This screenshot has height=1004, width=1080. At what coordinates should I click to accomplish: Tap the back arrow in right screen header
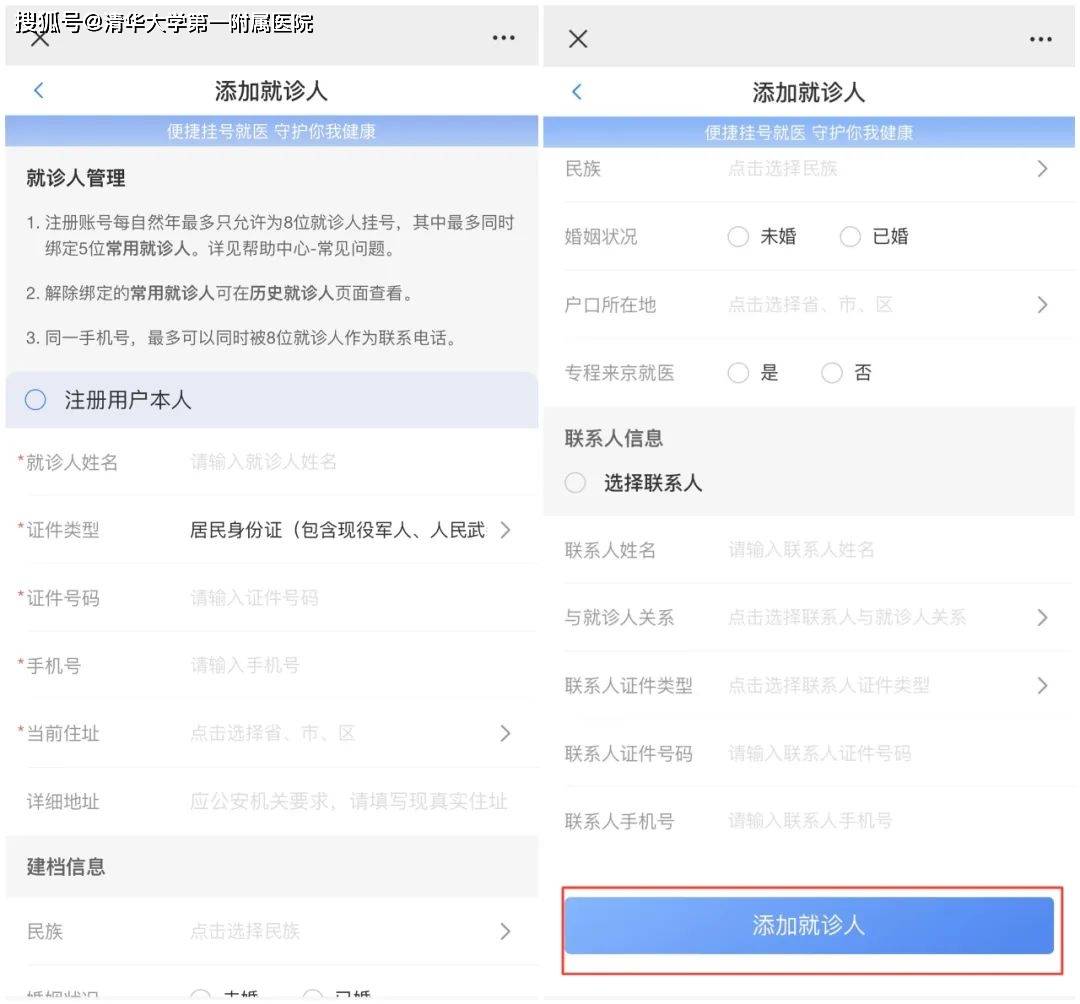576,92
